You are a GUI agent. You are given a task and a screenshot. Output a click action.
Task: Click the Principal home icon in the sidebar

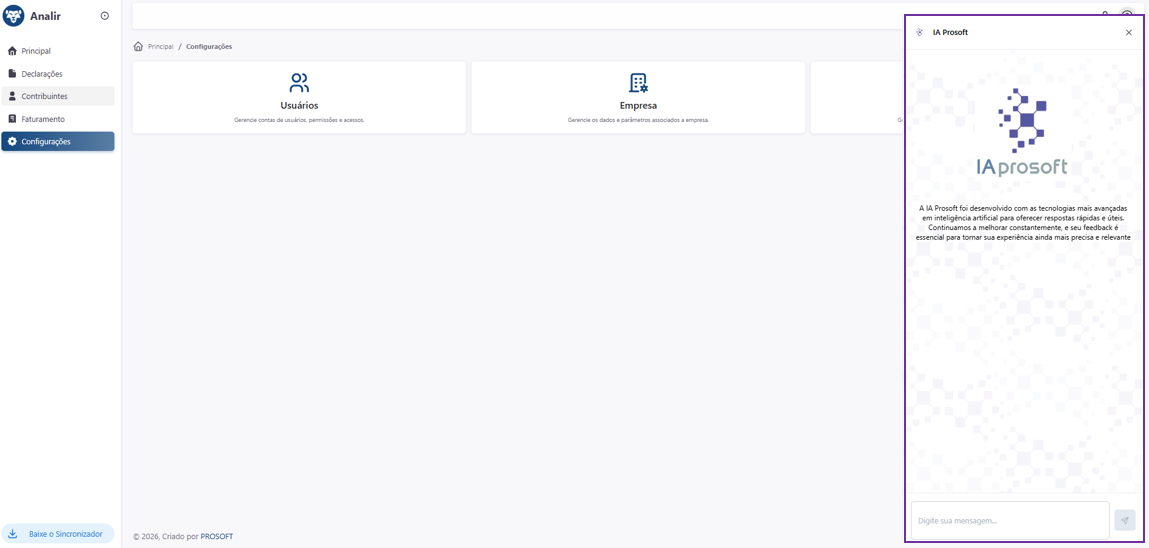pos(12,51)
